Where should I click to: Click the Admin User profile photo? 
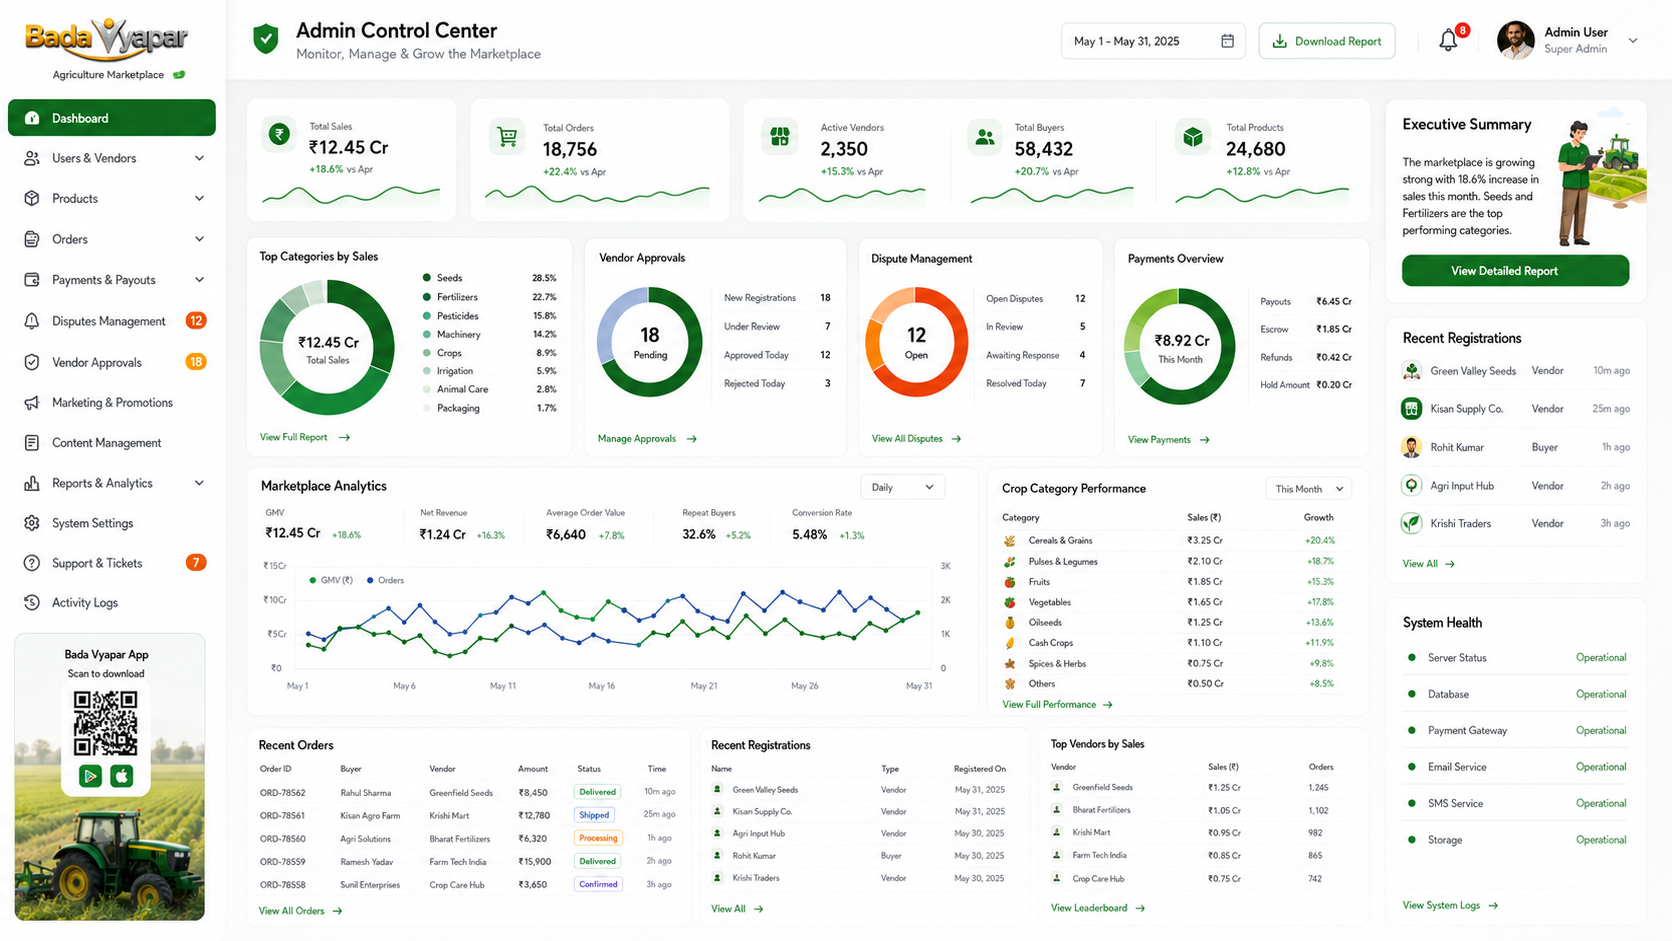point(1515,40)
